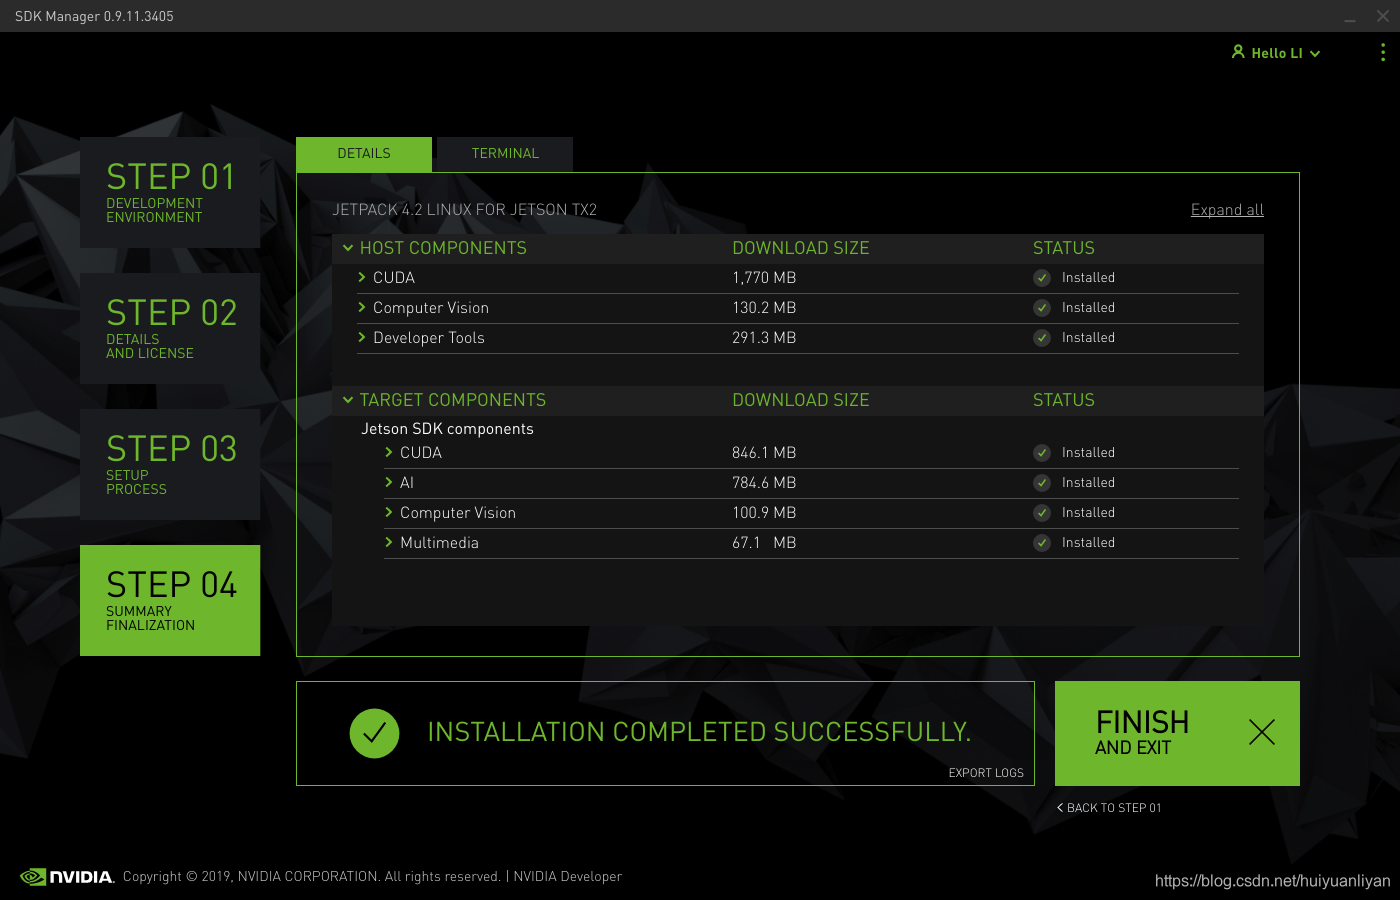This screenshot has height=900, width=1400.
Task: Click the Installed status text for Multimedia
Action: coord(1088,543)
